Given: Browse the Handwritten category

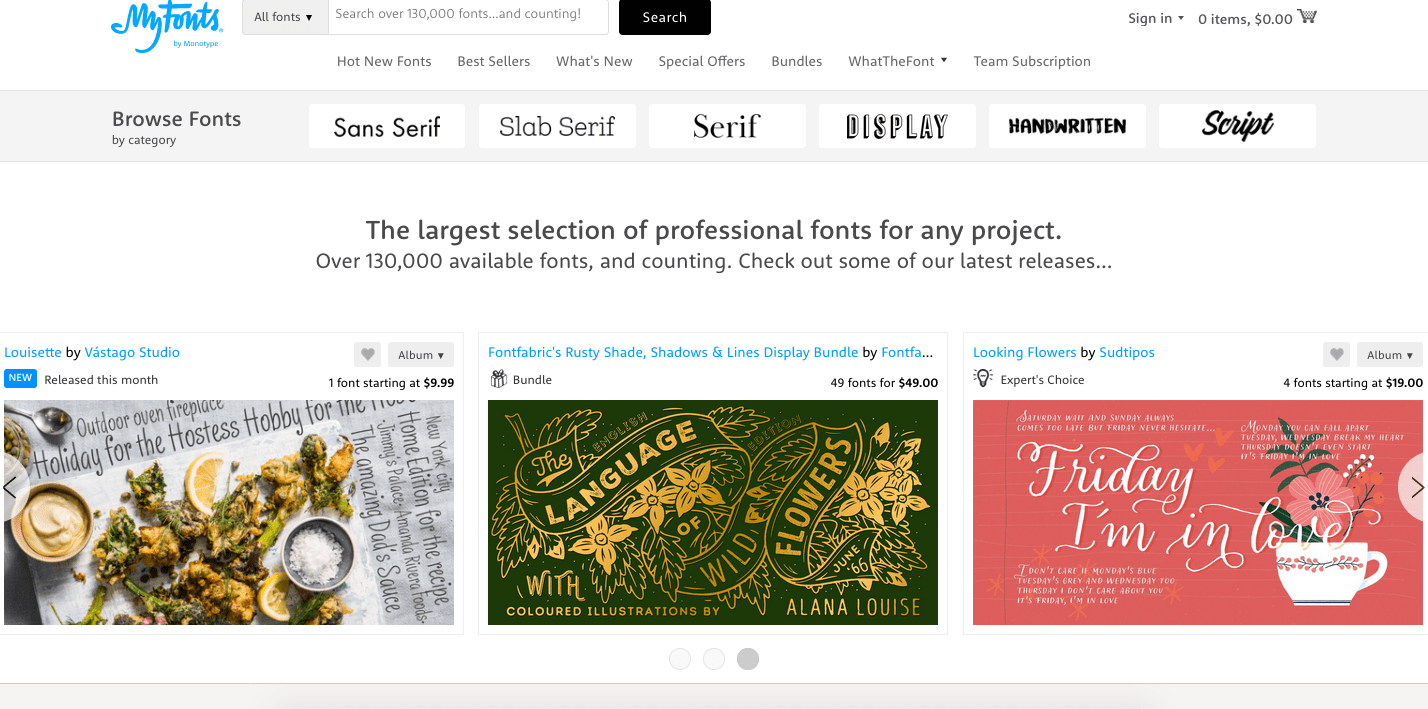Looking at the screenshot, I should pos(1067,126).
